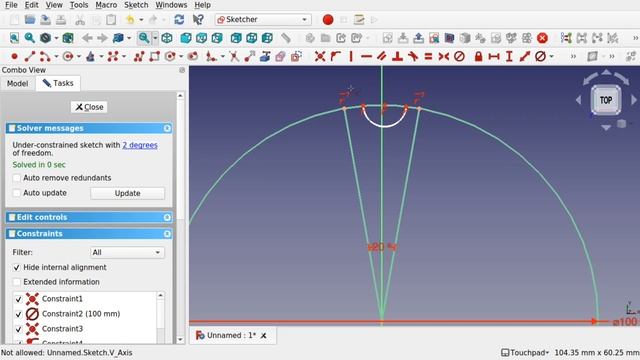Apply the Symmetric constraint
Screen dimensions: 640x360
click(x=444, y=56)
